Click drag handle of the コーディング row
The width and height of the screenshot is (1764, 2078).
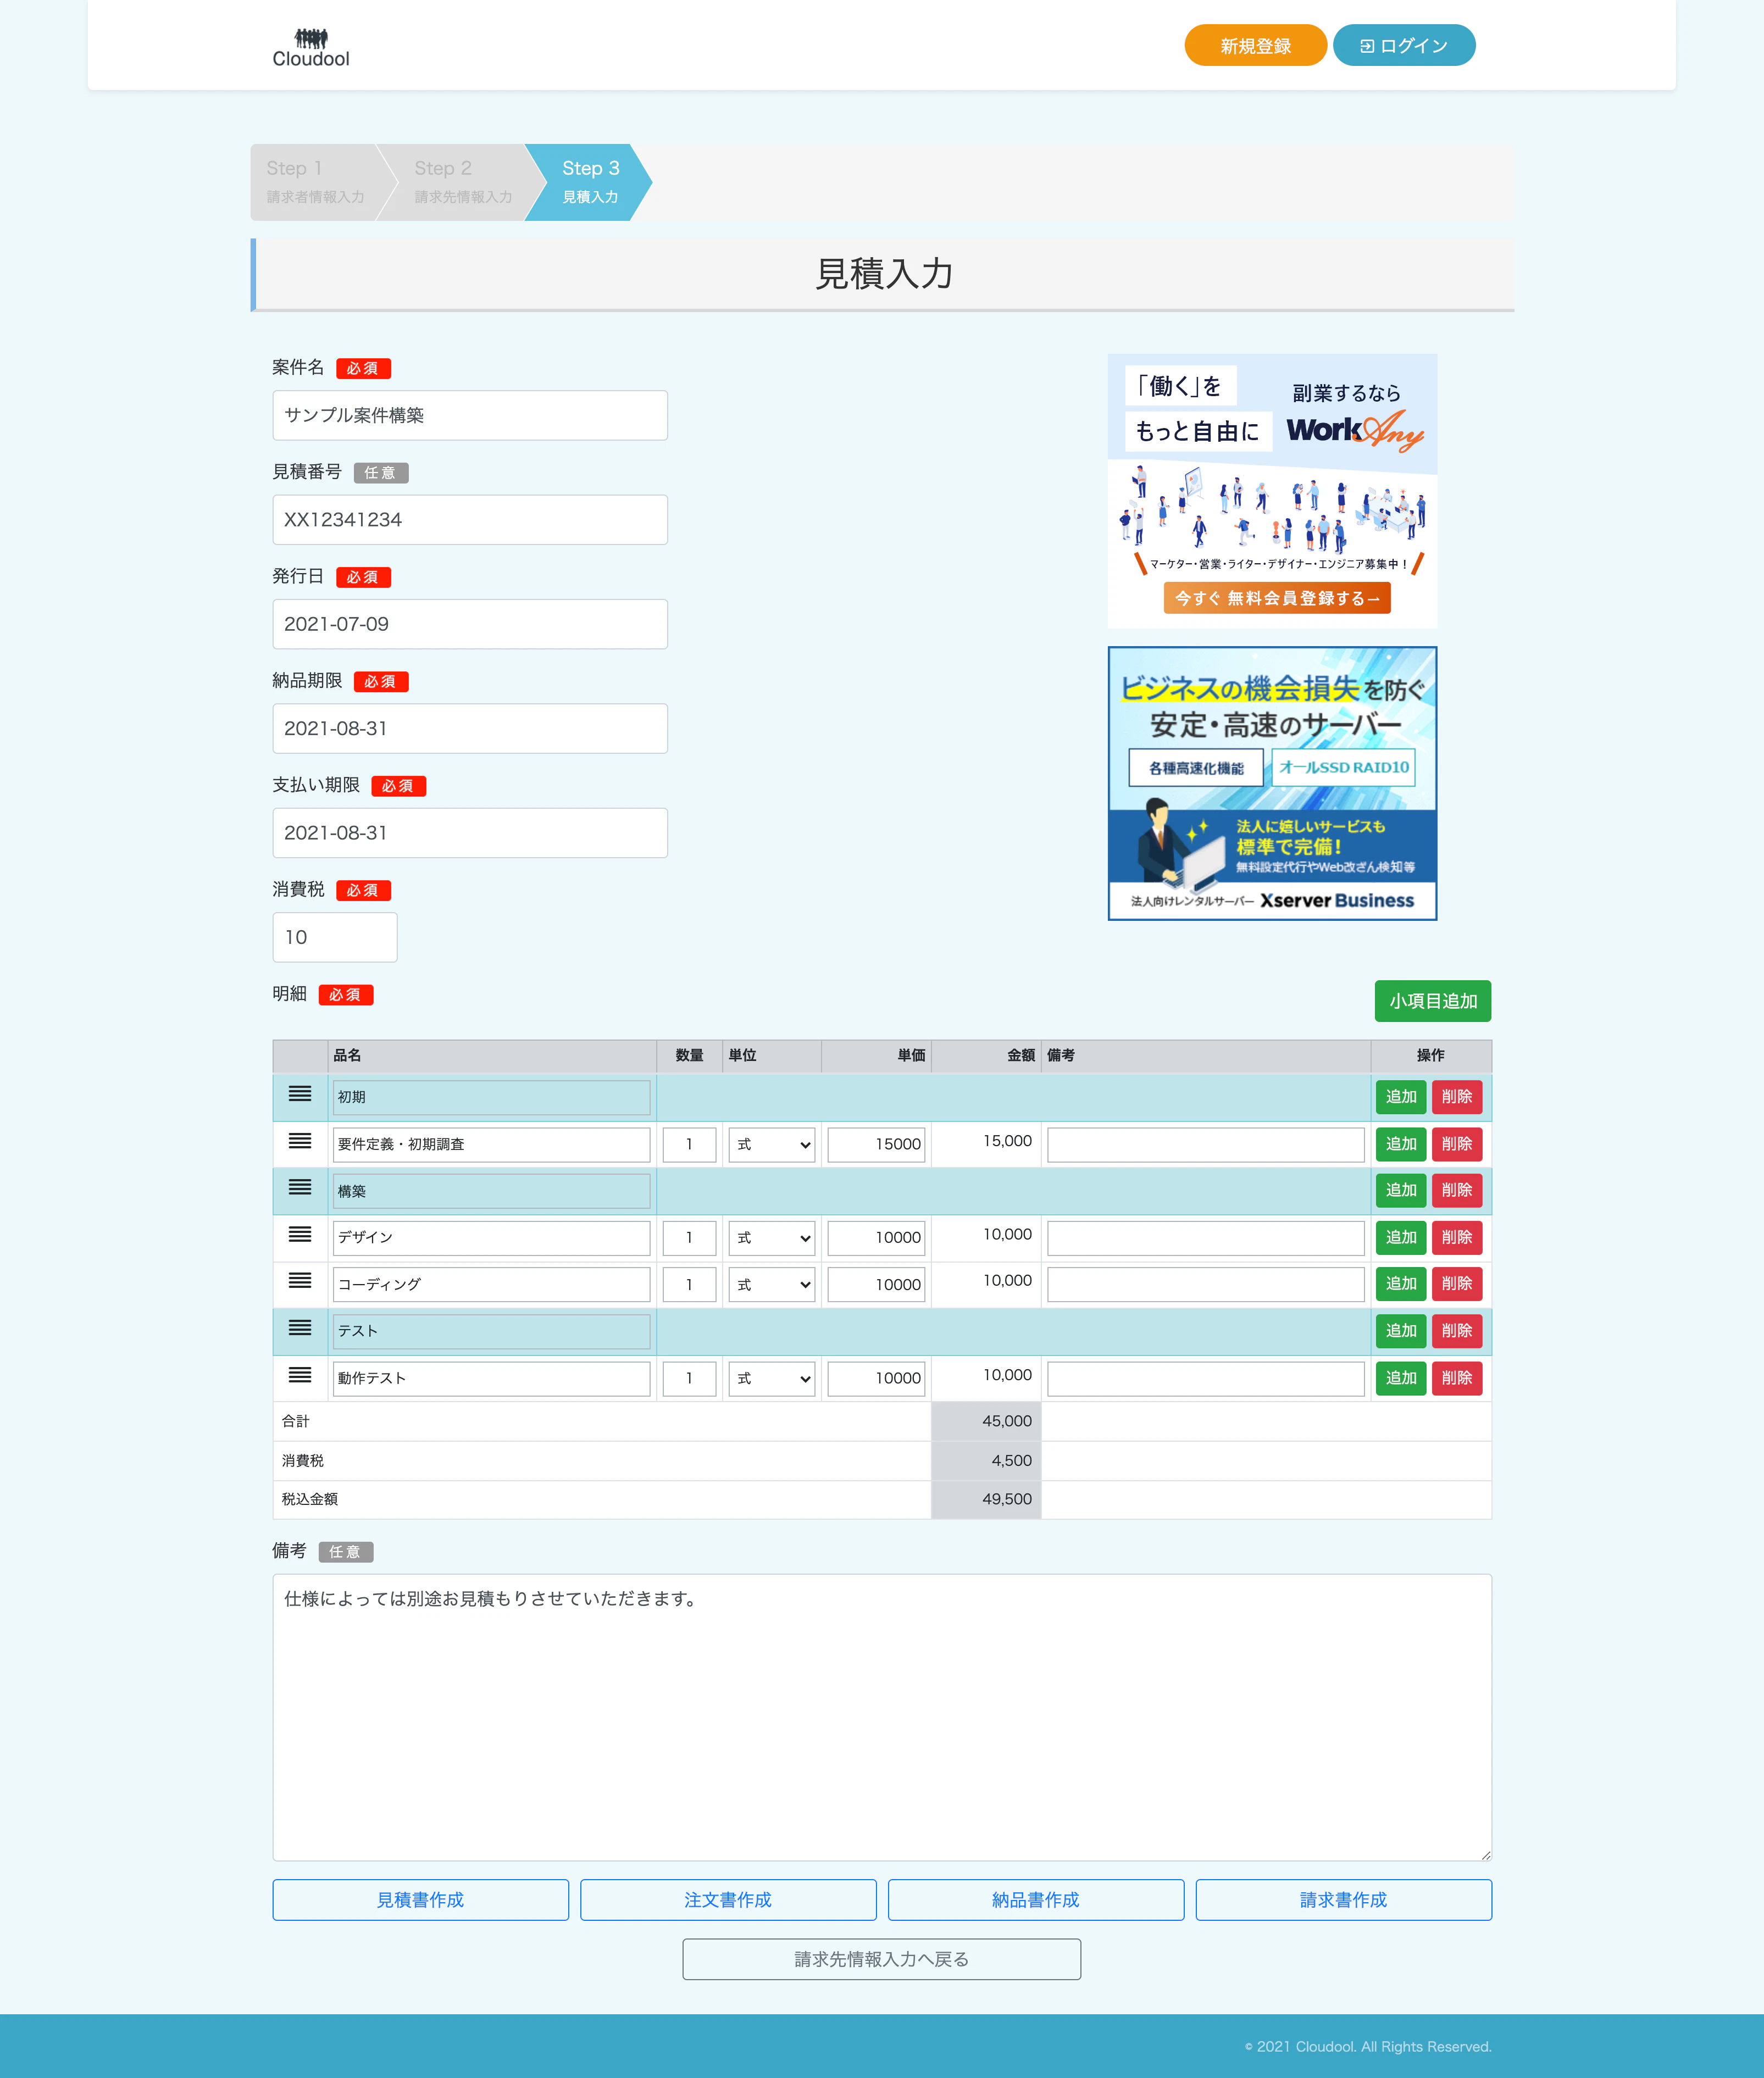pyautogui.click(x=300, y=1281)
